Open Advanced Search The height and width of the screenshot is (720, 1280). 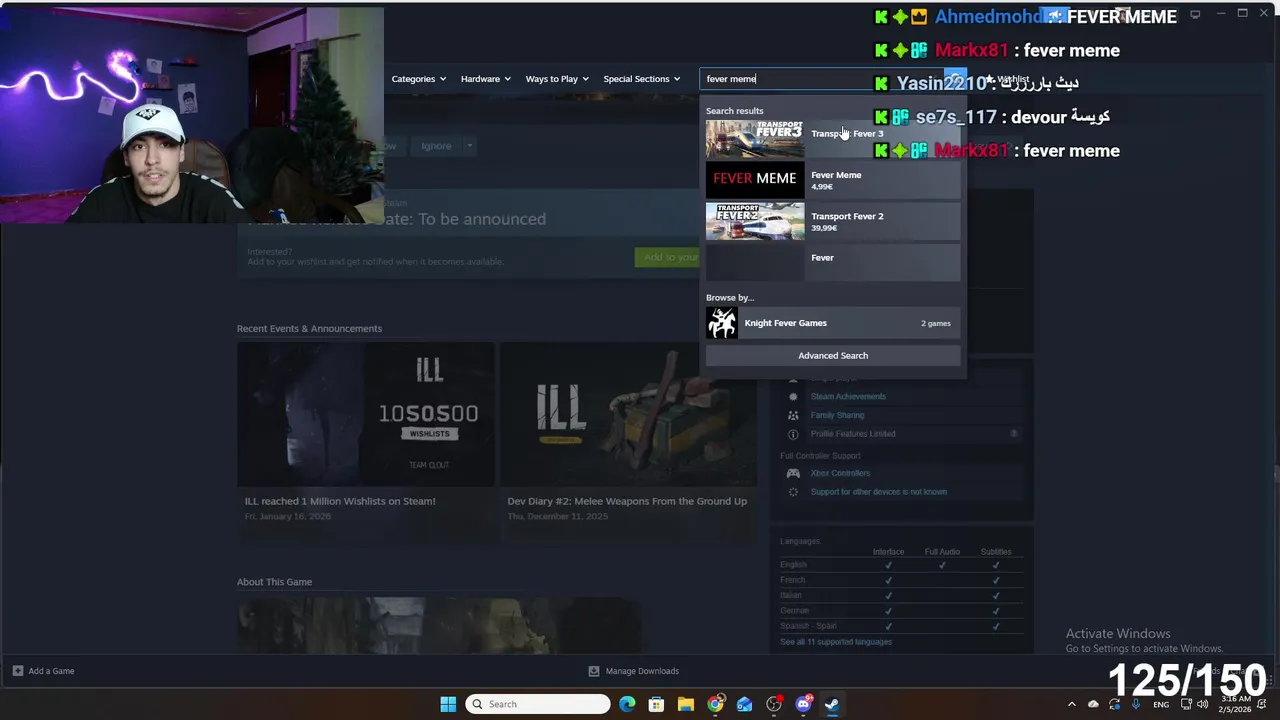pos(833,355)
